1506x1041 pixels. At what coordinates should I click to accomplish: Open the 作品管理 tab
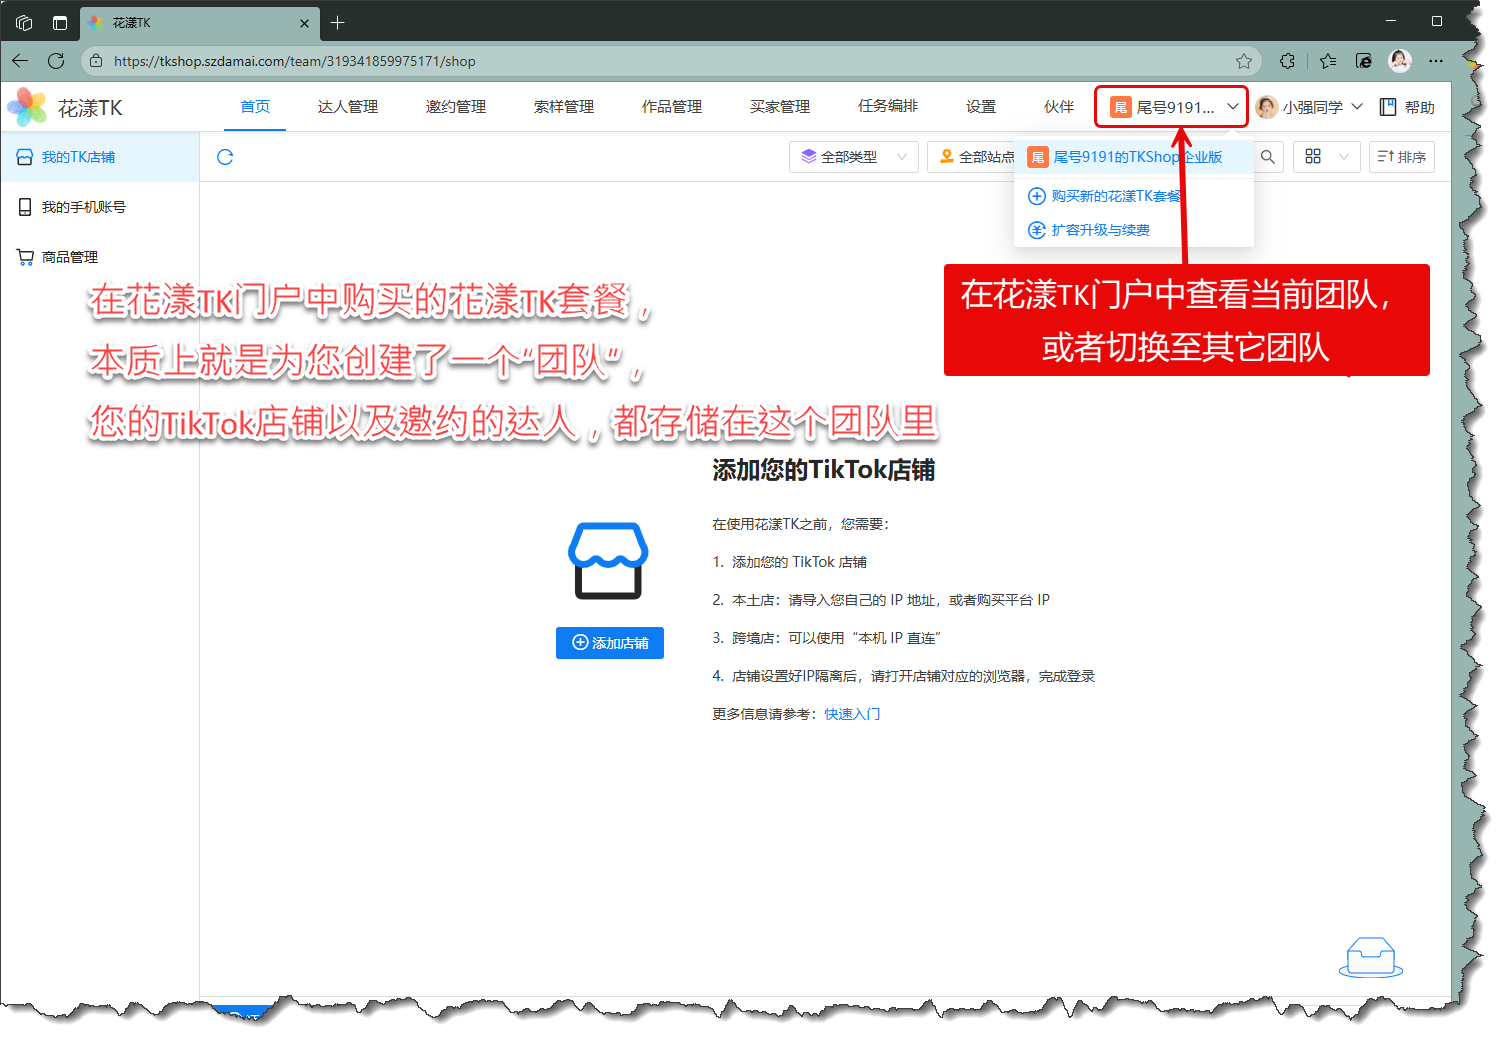pos(672,106)
